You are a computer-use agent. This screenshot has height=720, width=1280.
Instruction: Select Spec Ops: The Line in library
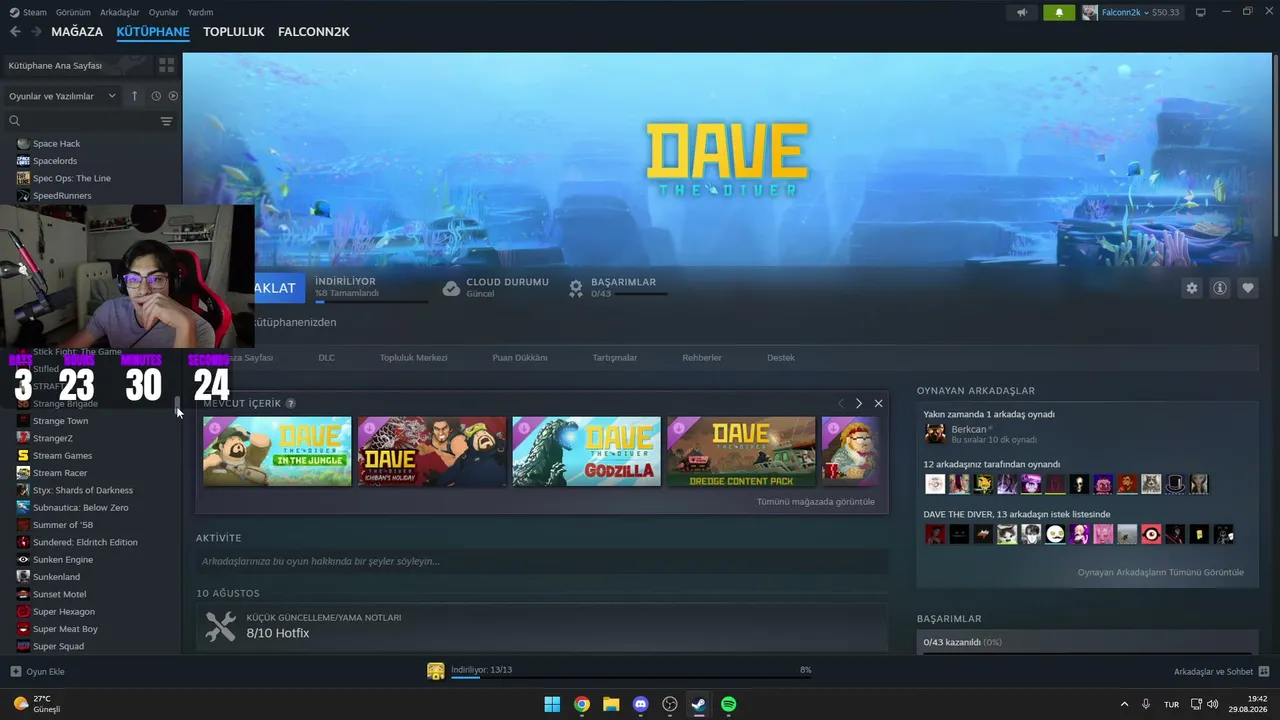pos(72,178)
